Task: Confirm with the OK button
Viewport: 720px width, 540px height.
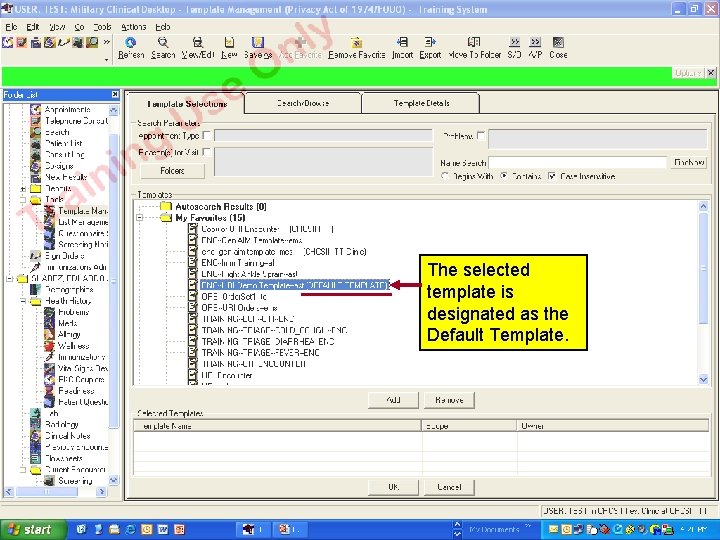Action: (x=393, y=487)
